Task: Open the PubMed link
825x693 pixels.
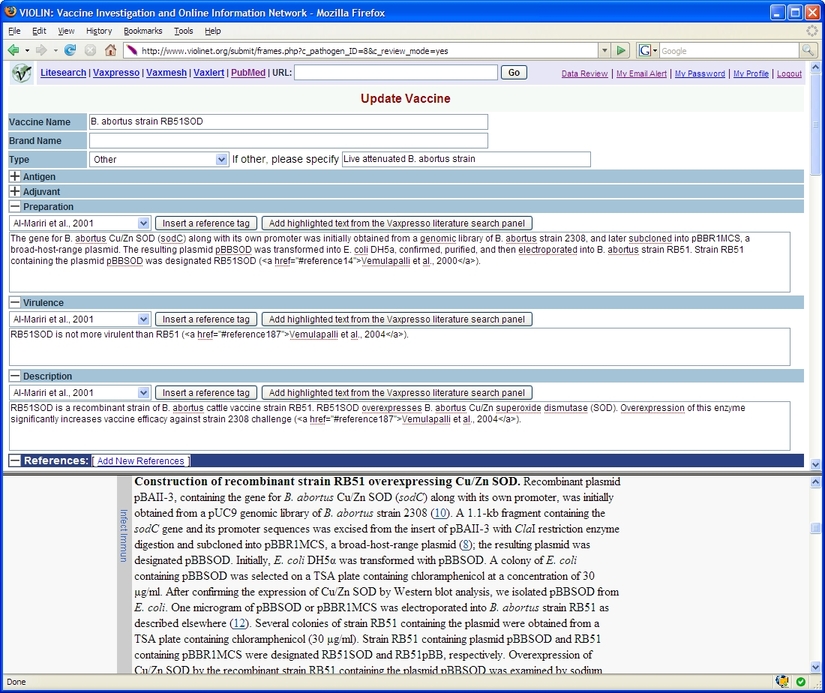Action: pyautogui.click(x=248, y=73)
